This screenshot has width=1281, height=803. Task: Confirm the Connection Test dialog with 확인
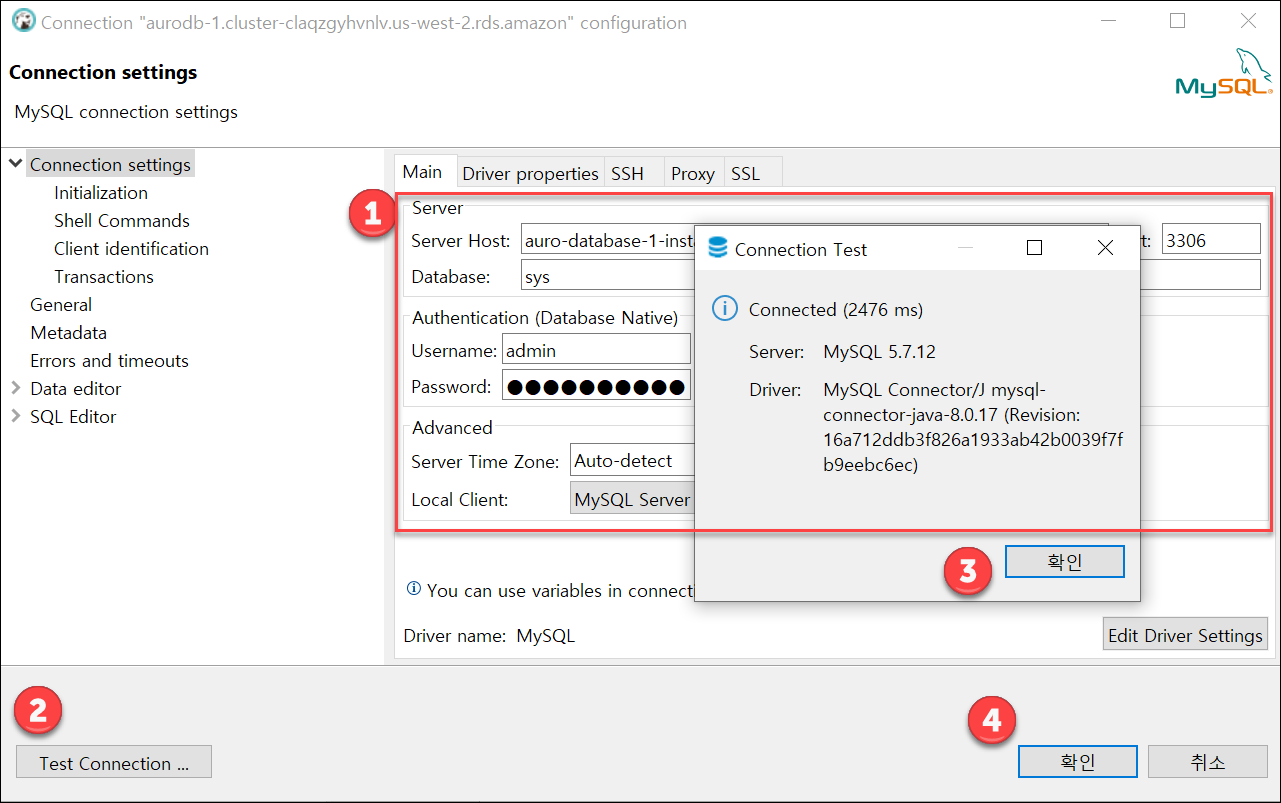(x=1065, y=562)
